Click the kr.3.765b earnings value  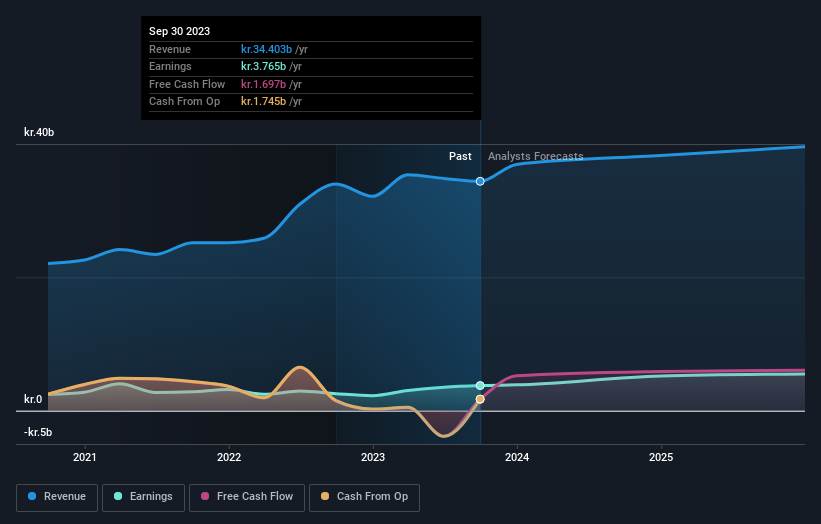[x=263, y=66]
